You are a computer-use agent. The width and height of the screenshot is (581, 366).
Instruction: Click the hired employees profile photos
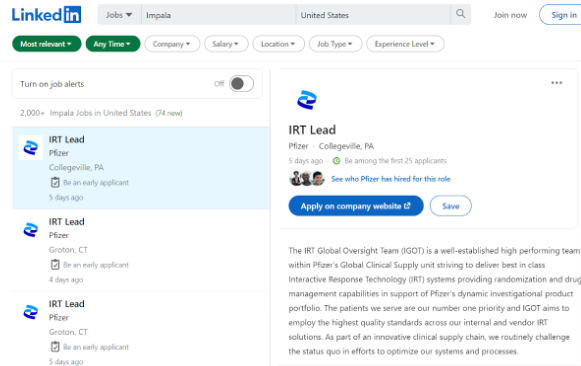tap(307, 179)
